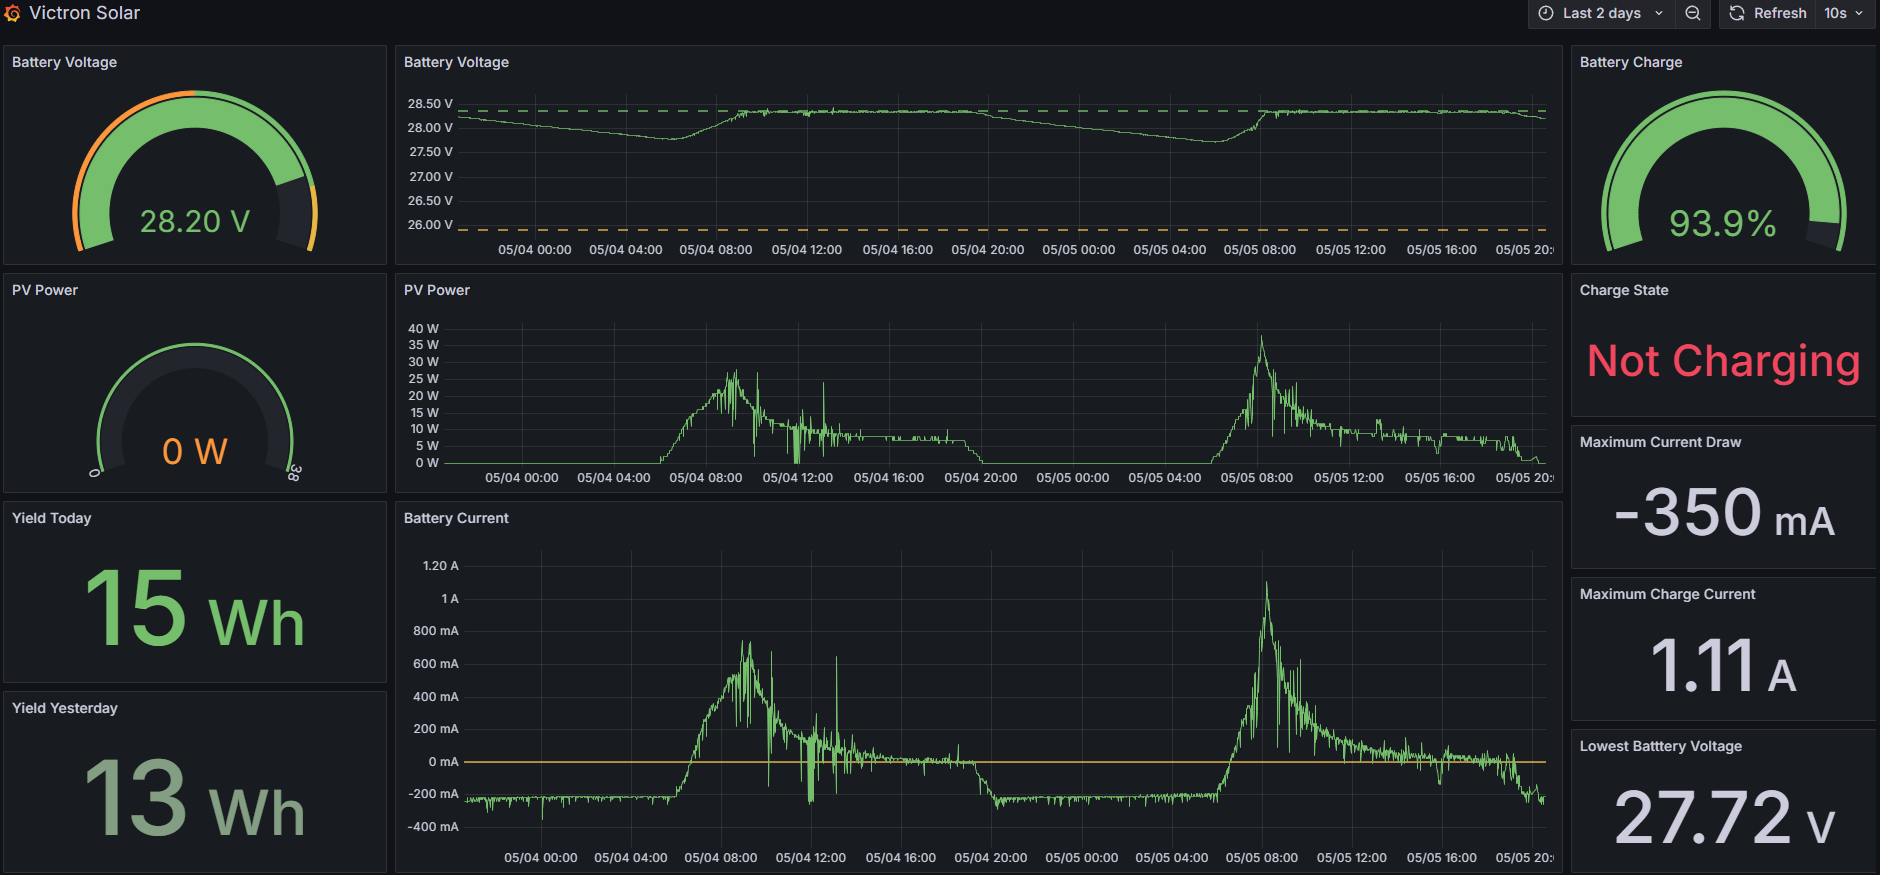Click the 27.72 V lowest battery voltage value

tap(1723, 818)
